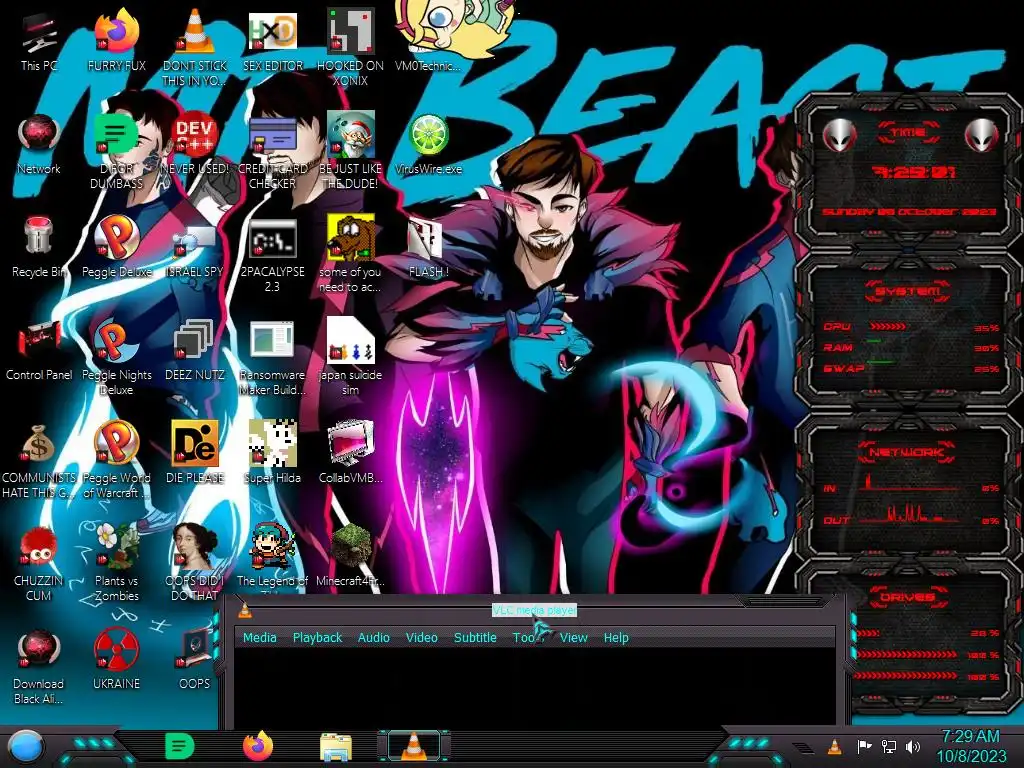Open the Recycle Bin

[39, 248]
